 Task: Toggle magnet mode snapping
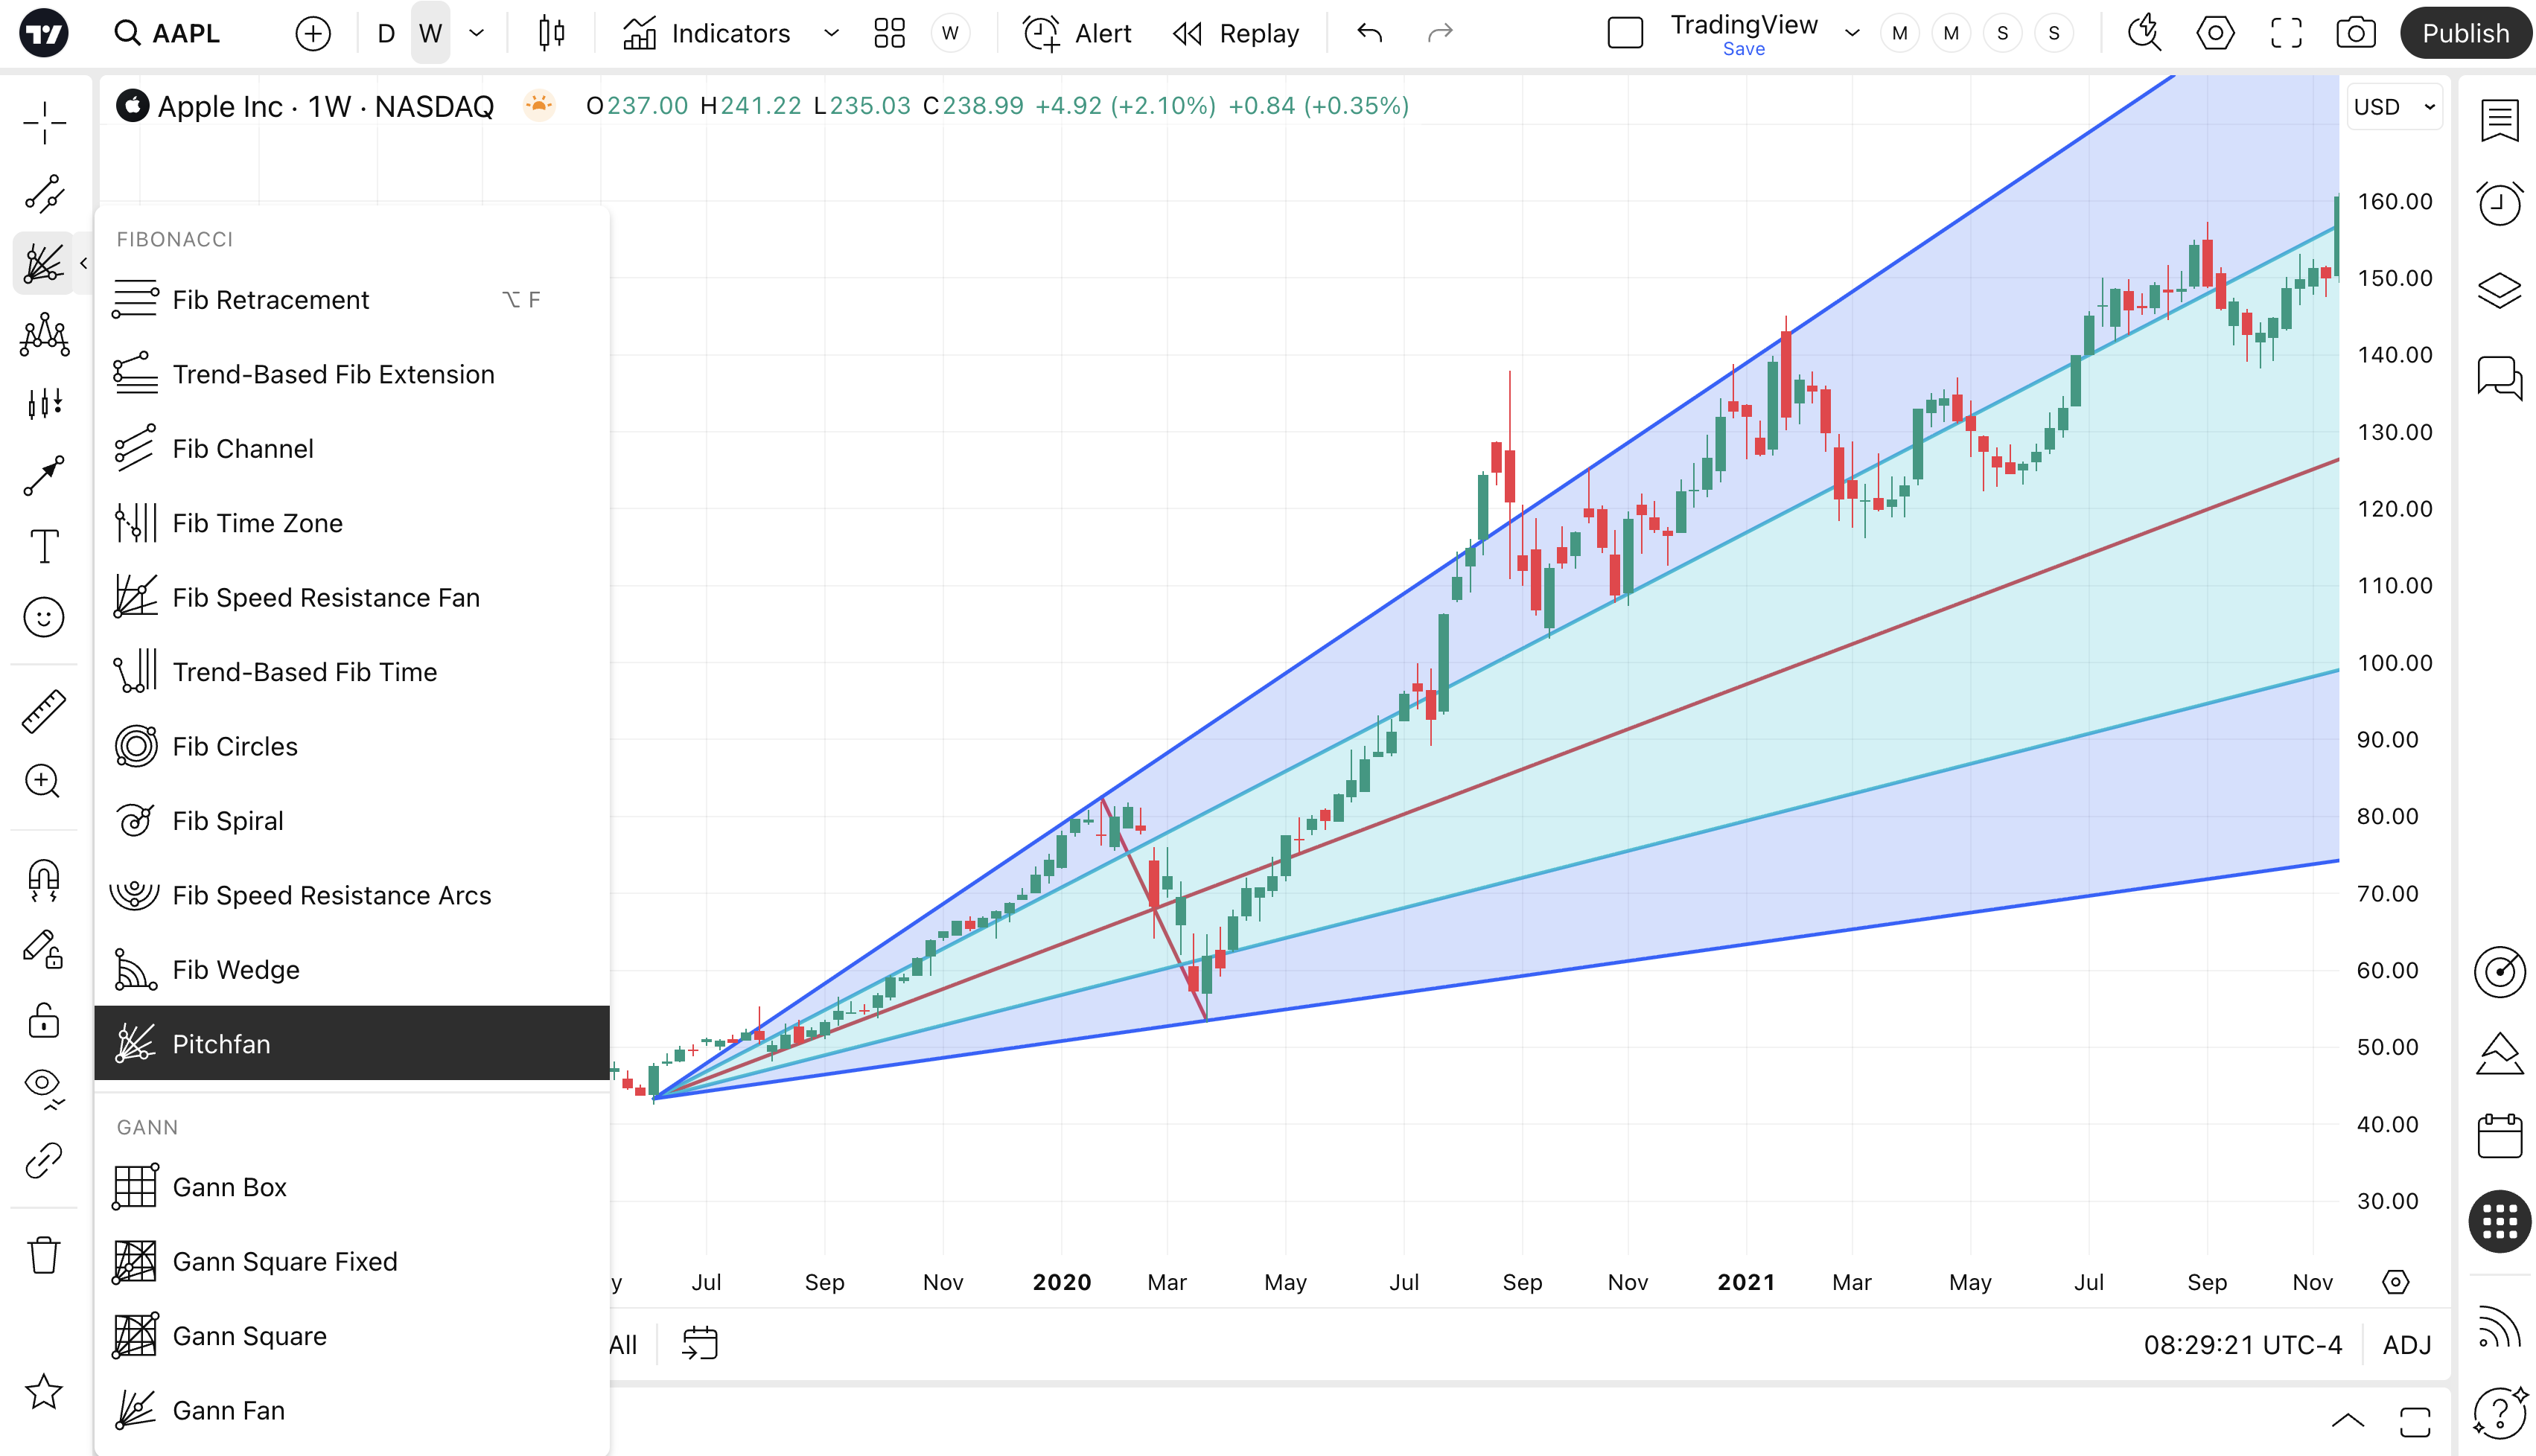pos(44,880)
